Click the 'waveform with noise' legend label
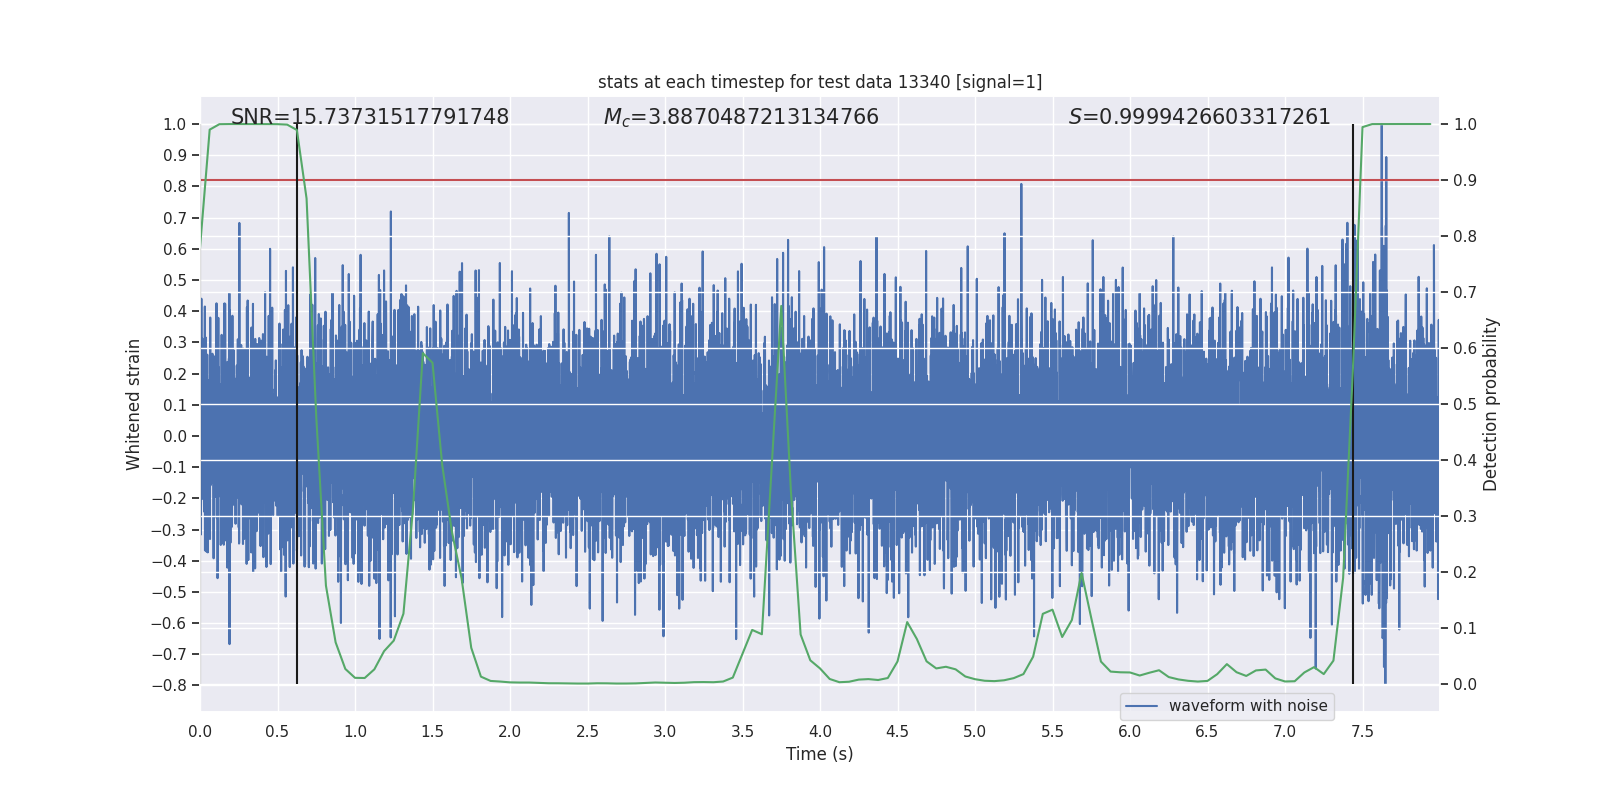This screenshot has height=800, width=1600. [x=1247, y=706]
